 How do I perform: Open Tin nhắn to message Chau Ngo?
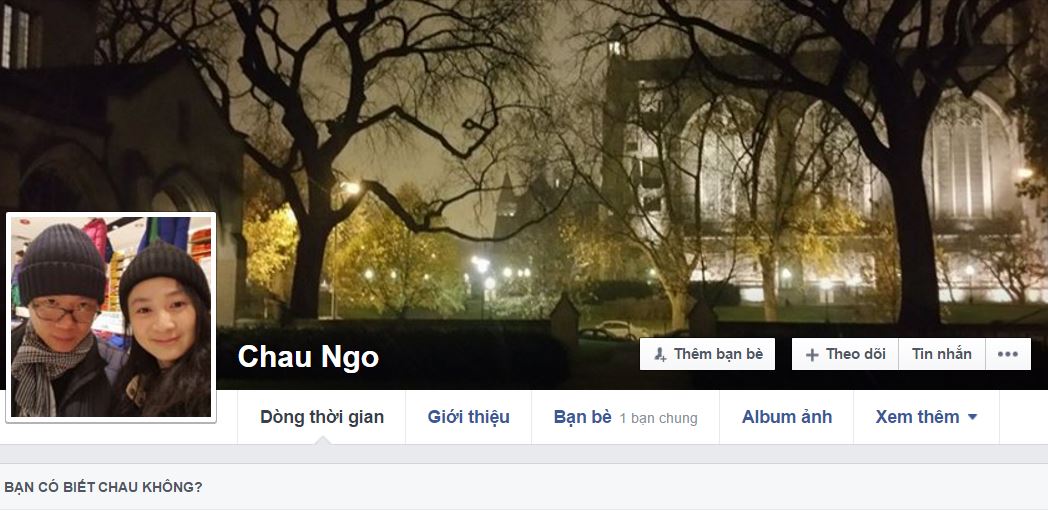pos(942,354)
